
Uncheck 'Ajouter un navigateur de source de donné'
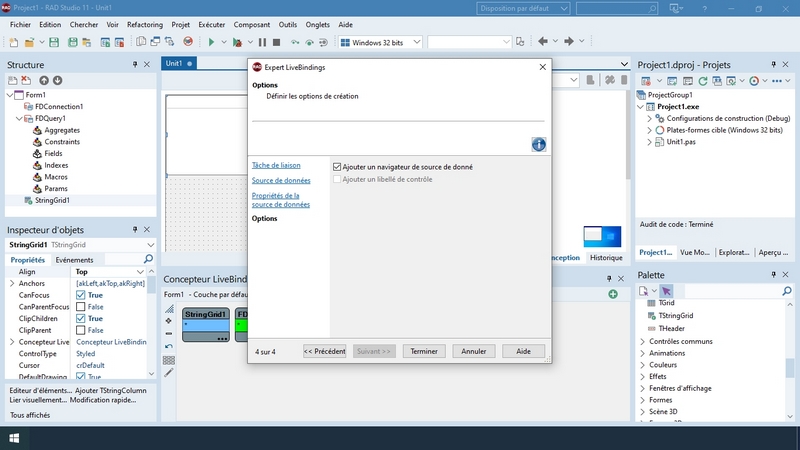click(x=337, y=167)
